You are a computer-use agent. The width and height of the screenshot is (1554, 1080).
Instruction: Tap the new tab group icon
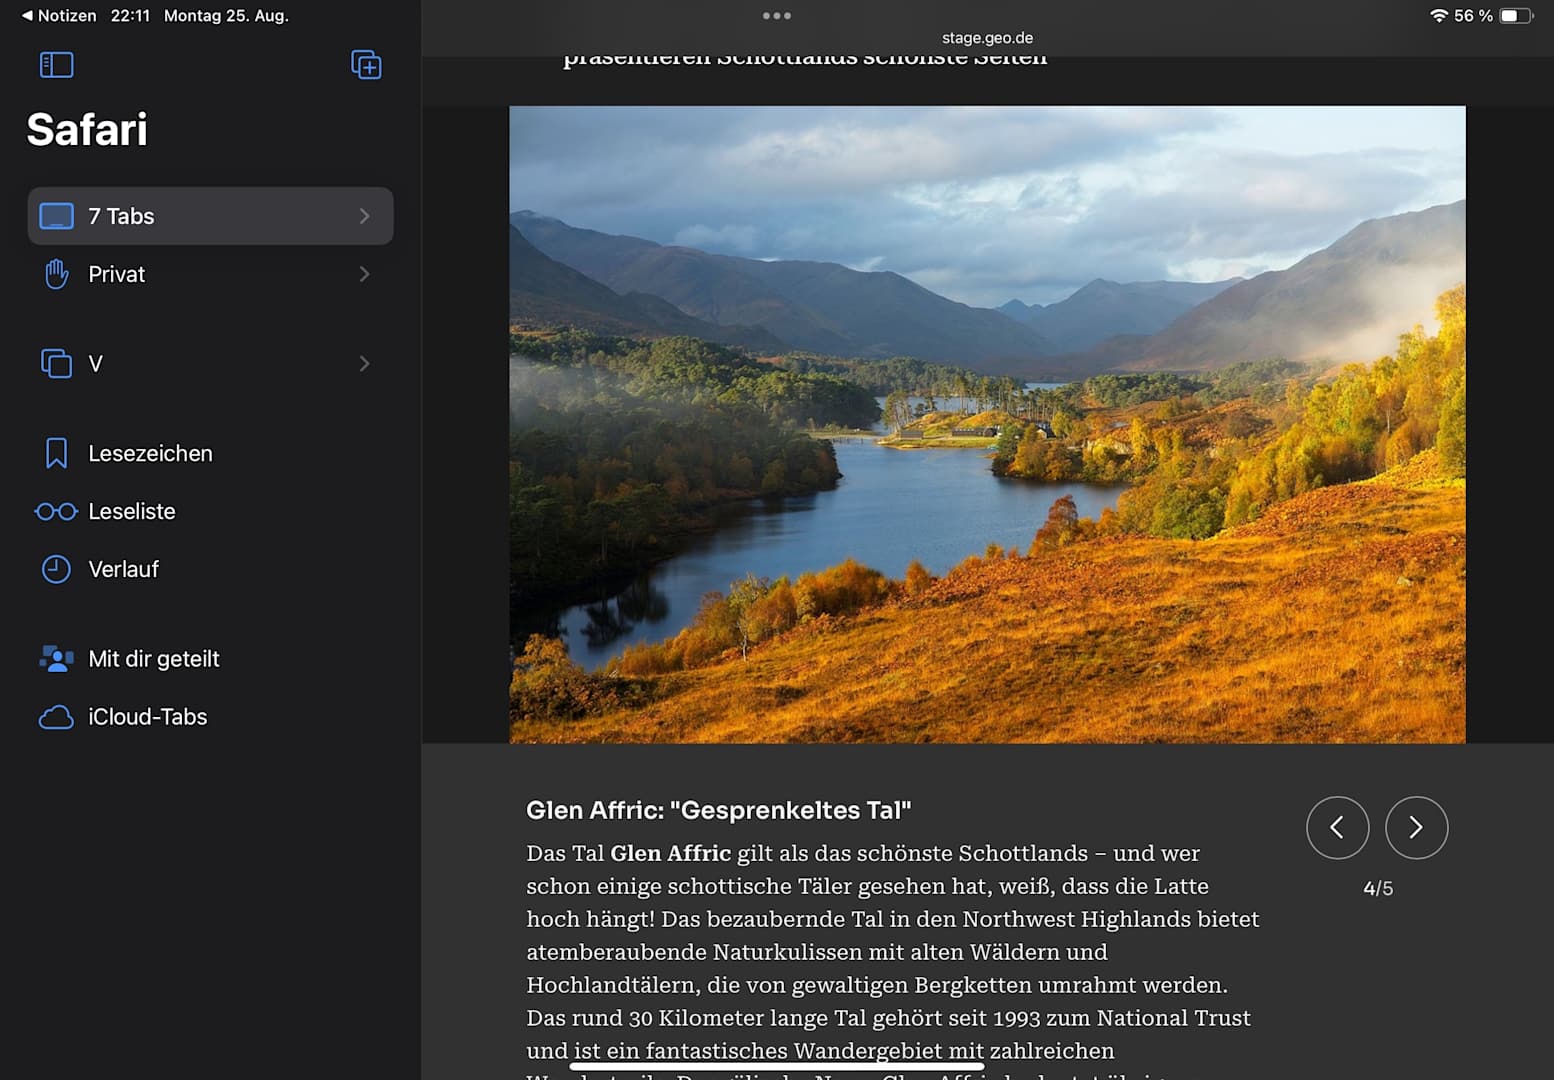point(366,65)
